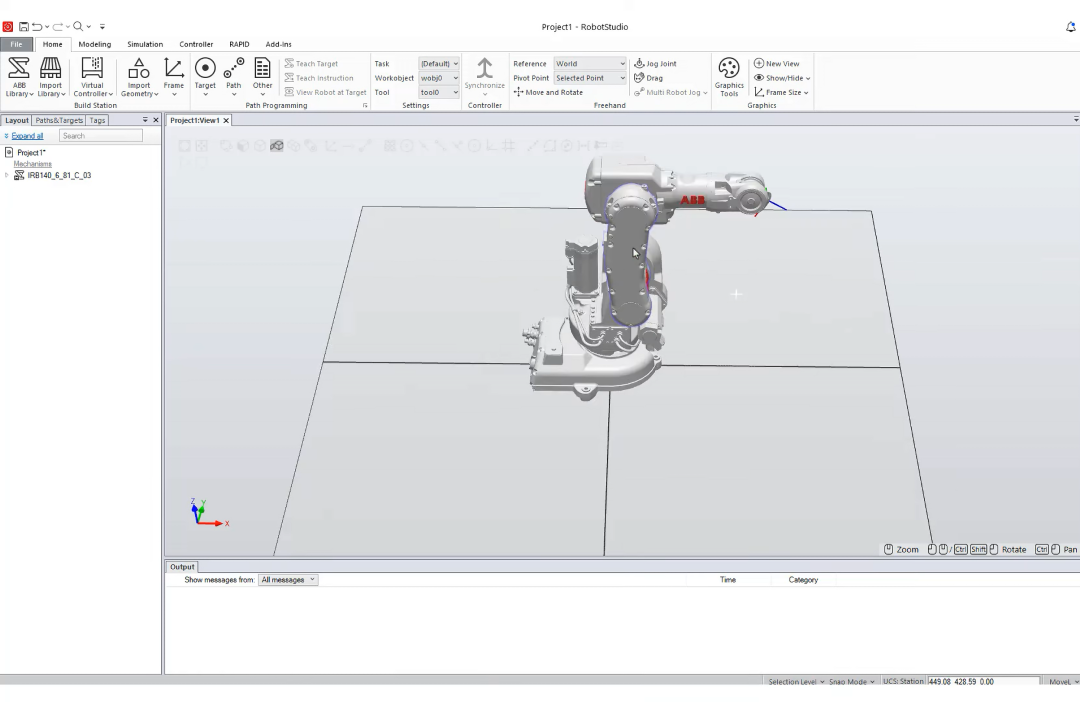Activate Move and Rotate freehand tool
This screenshot has height=702, width=1080.
pos(548,92)
